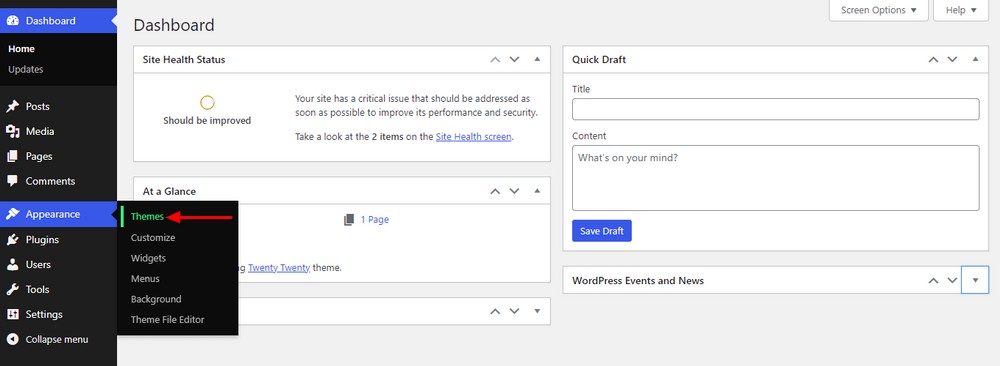1000x366 pixels.
Task: Move WordPress Events and News widget down
Action: pyautogui.click(x=952, y=280)
